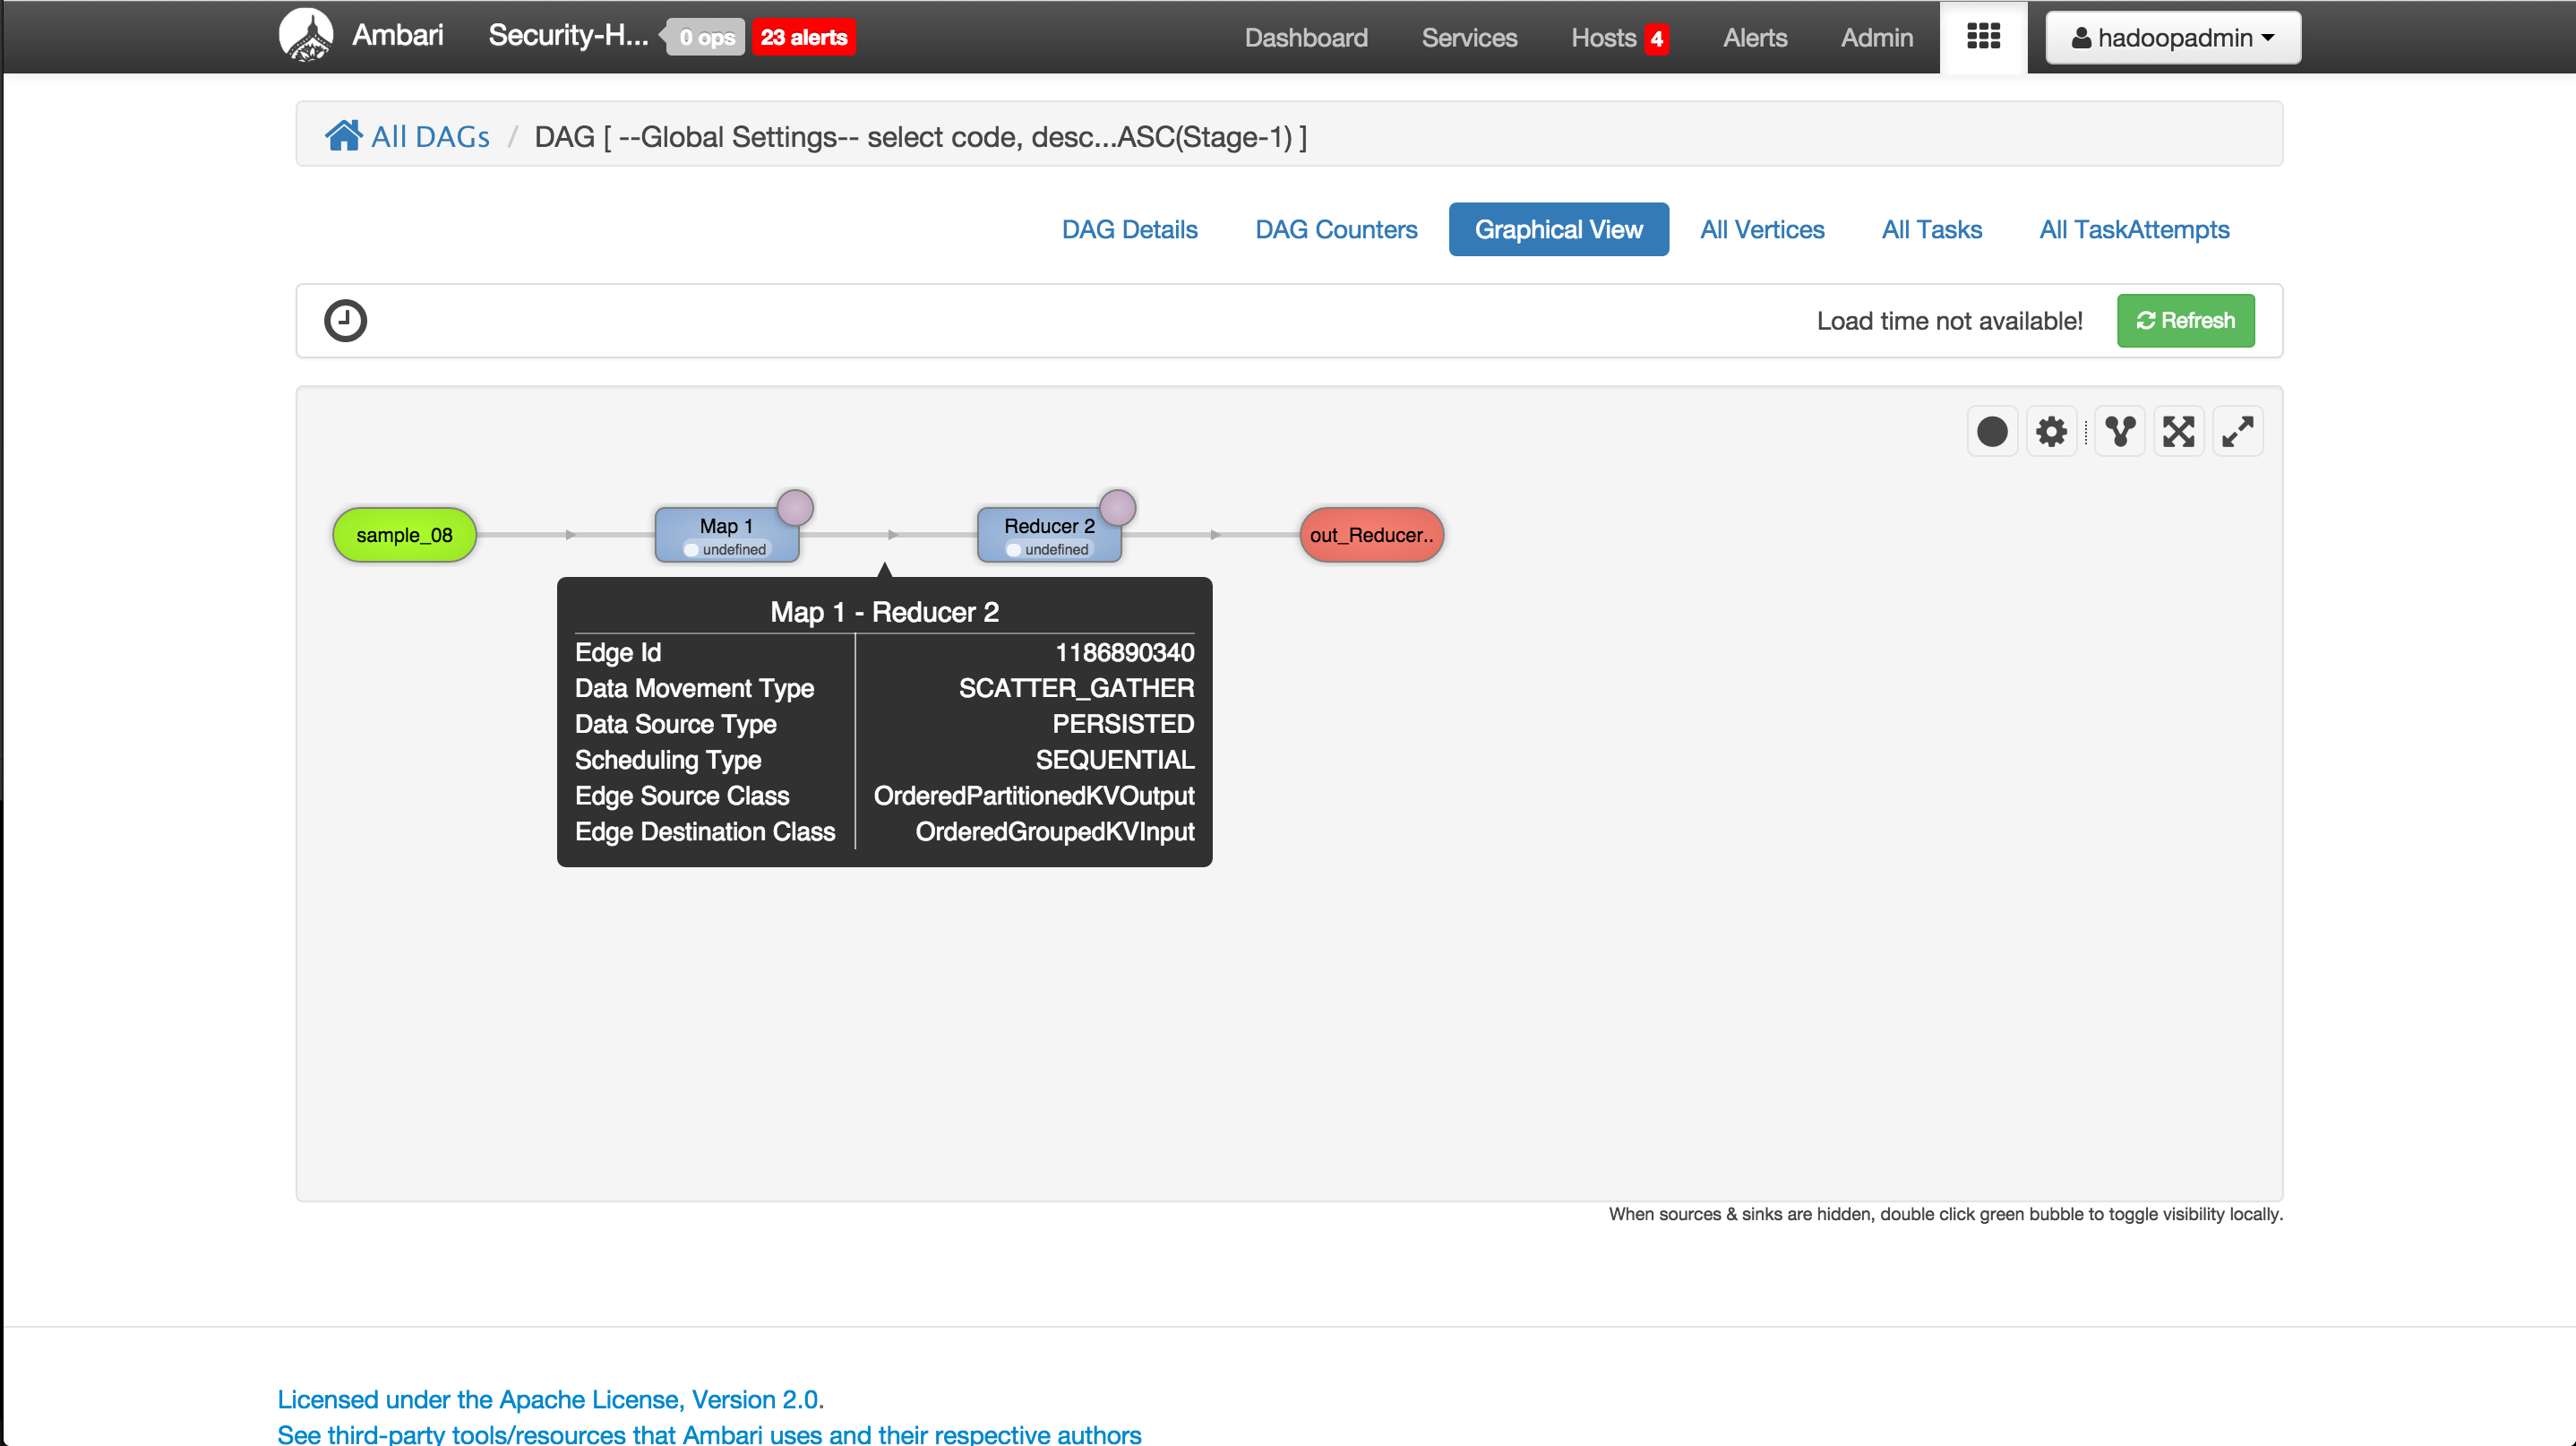Click the clock load time icon

[x=345, y=321]
